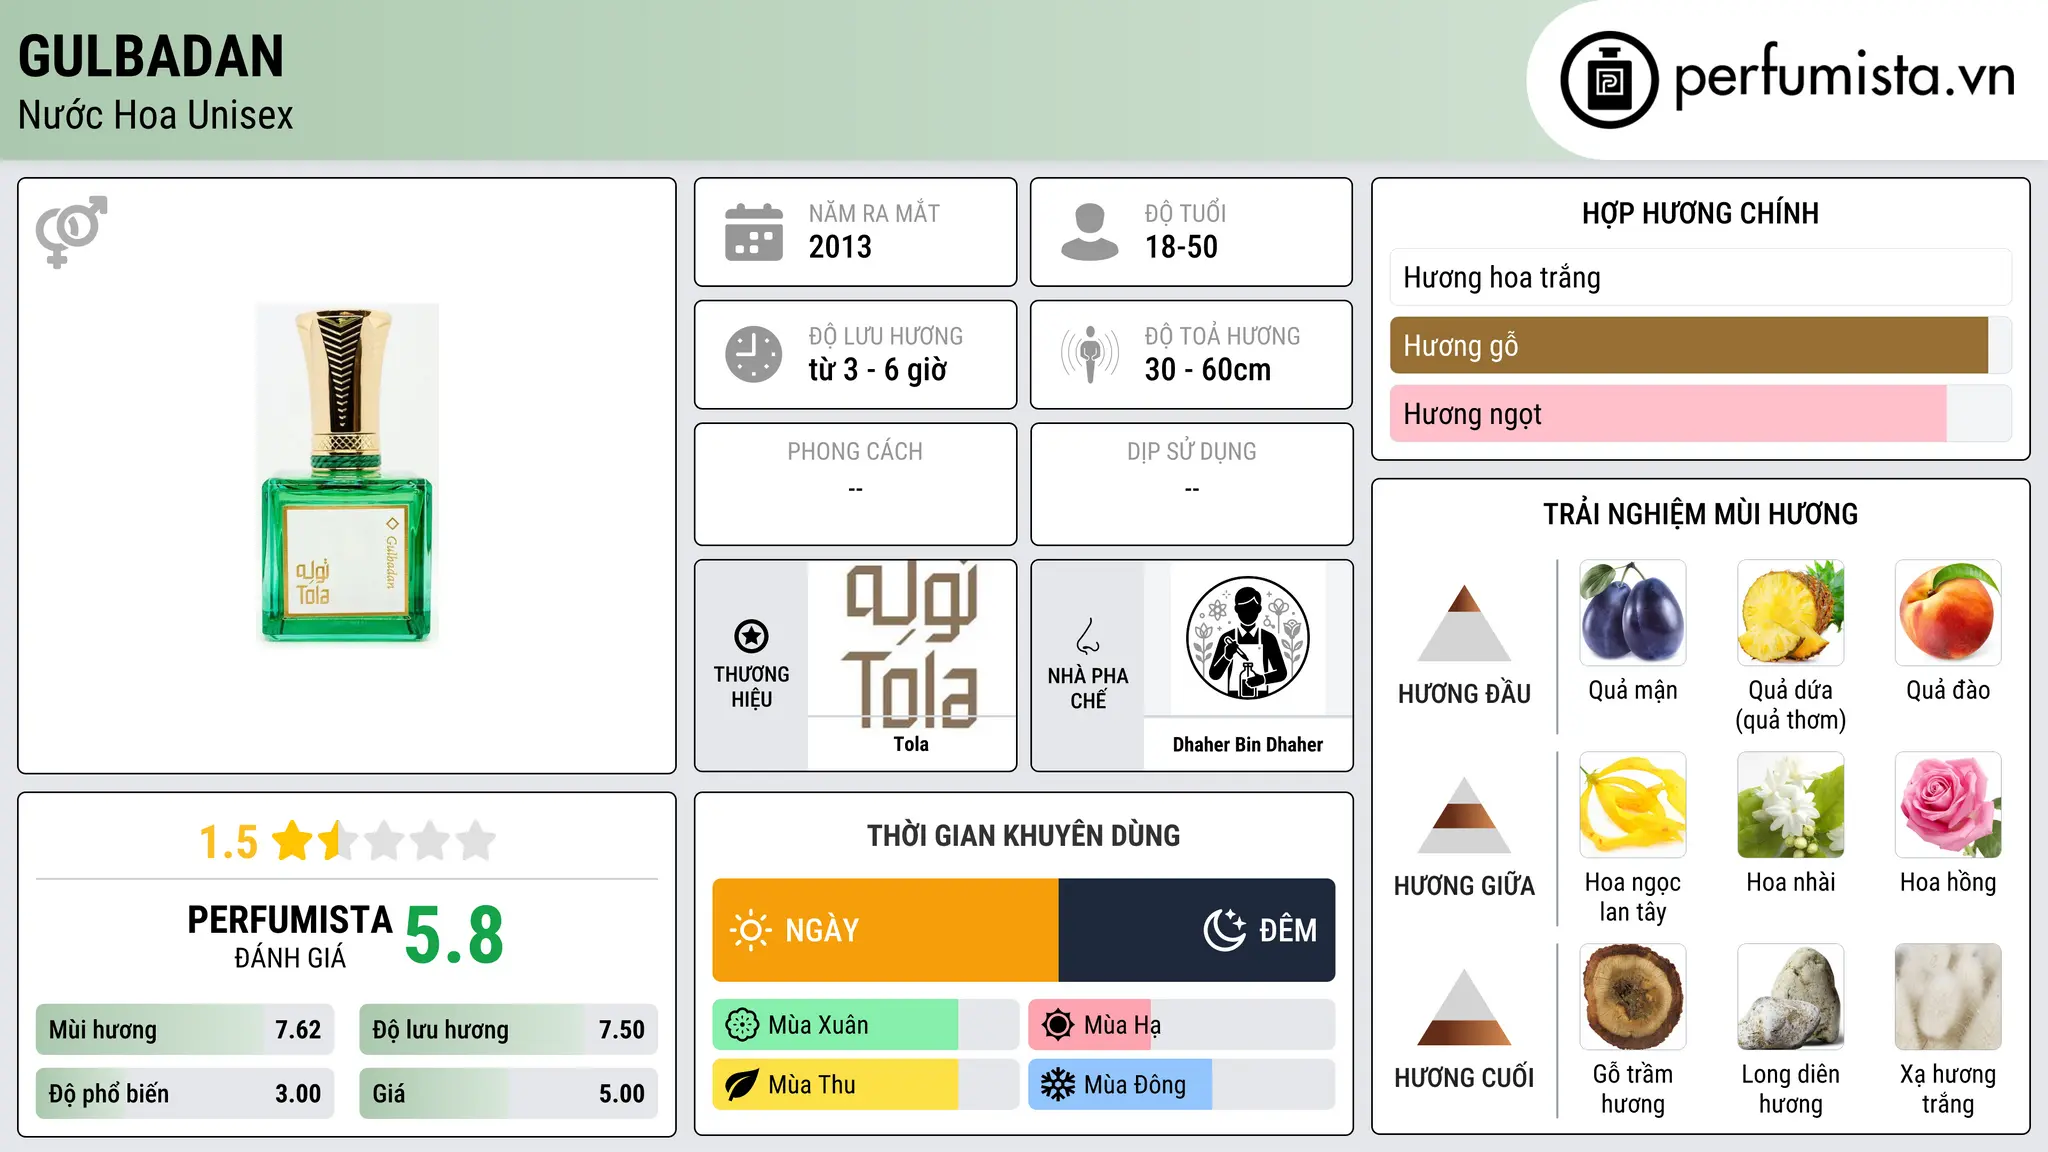2048x1152 pixels.
Task: Select the Gỗ trầm hương agarwood image
Action: 1633,997
